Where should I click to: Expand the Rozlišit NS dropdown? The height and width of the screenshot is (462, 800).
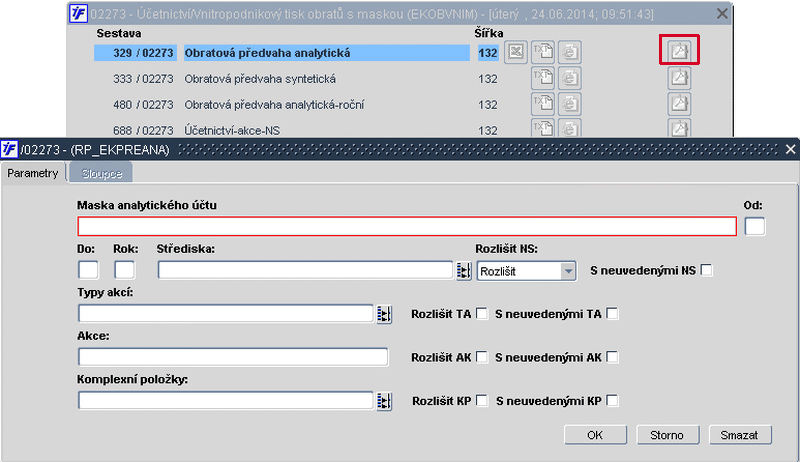pos(568,271)
